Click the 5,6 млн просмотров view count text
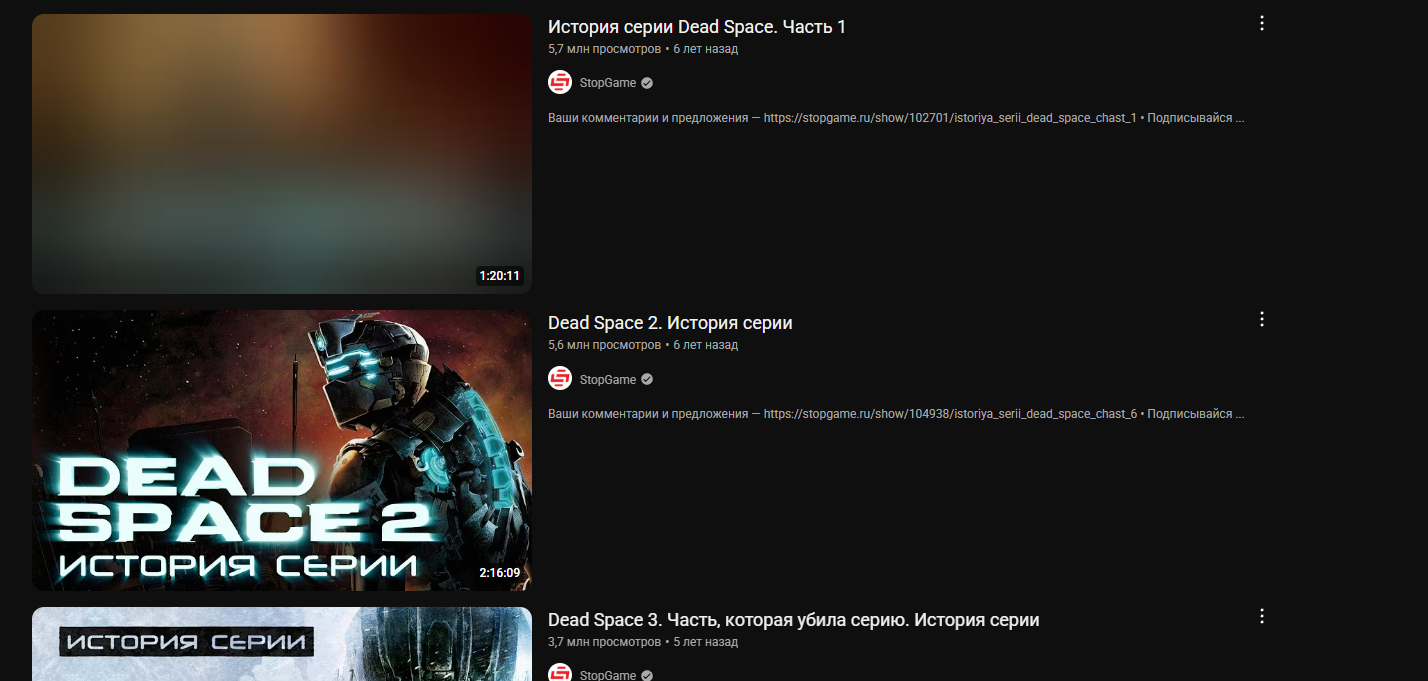Viewport: 1428px width, 681px height. tap(604, 345)
